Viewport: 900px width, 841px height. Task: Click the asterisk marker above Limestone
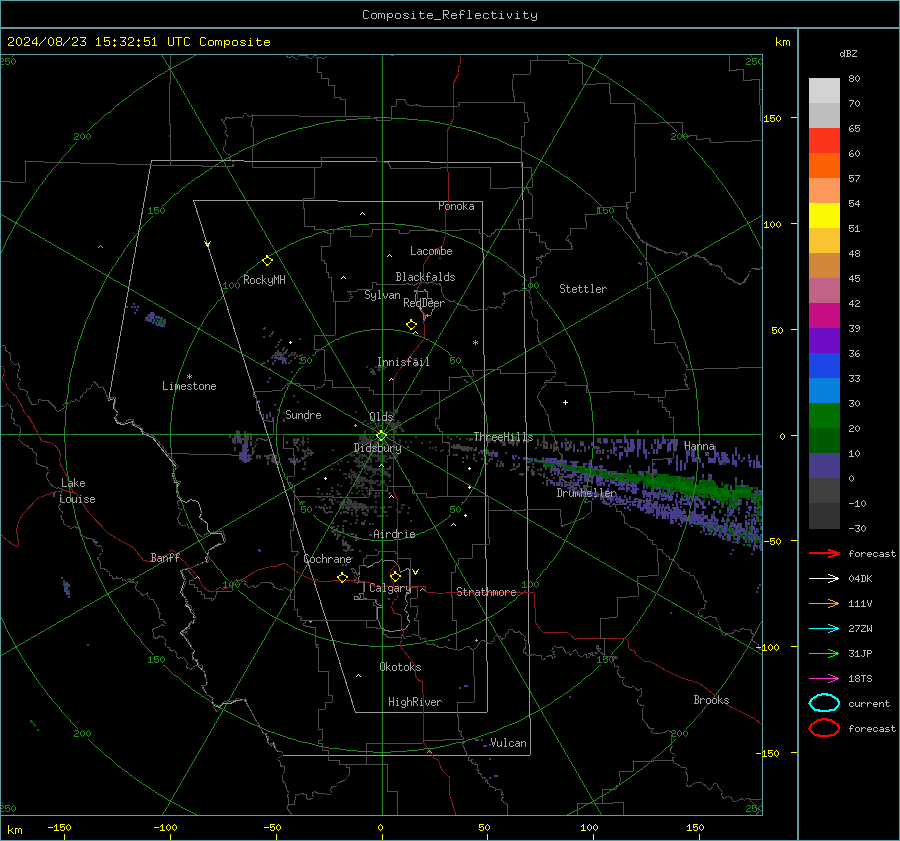pyautogui.click(x=189, y=377)
